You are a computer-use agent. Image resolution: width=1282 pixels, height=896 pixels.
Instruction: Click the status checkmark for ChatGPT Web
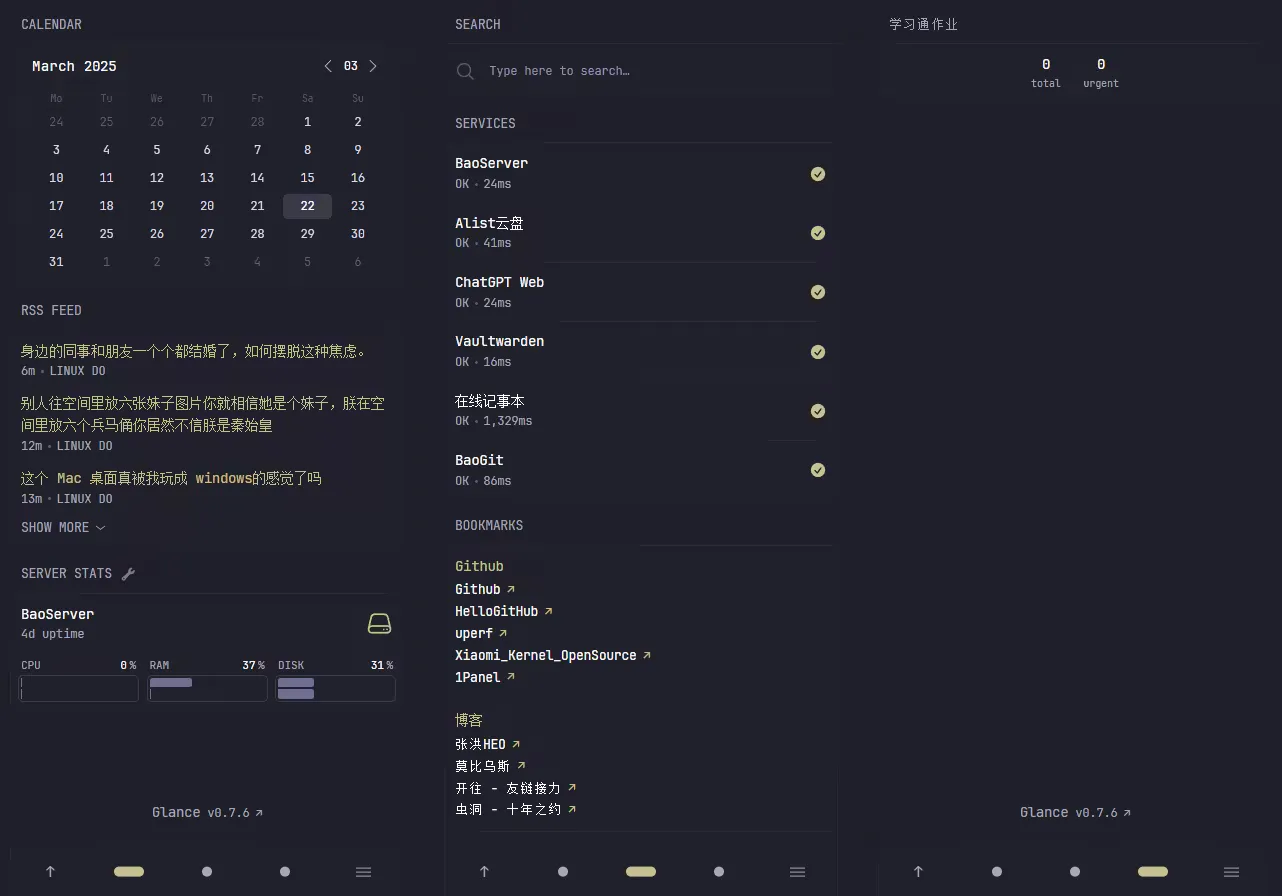818,292
